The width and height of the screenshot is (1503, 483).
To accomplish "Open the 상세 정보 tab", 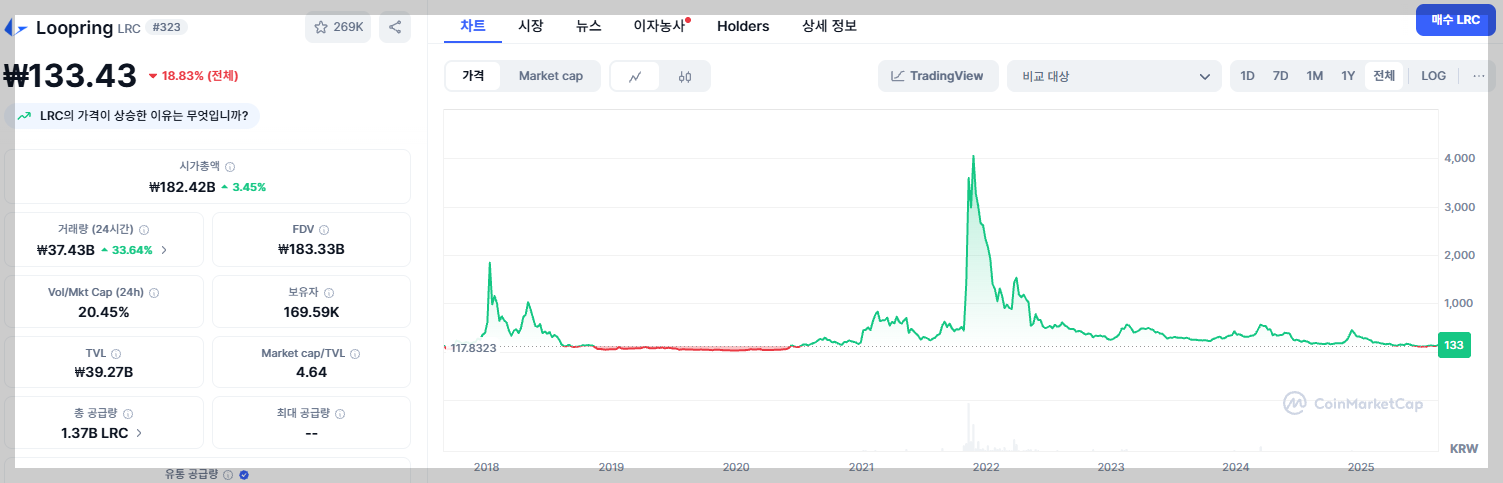I will point(829,26).
